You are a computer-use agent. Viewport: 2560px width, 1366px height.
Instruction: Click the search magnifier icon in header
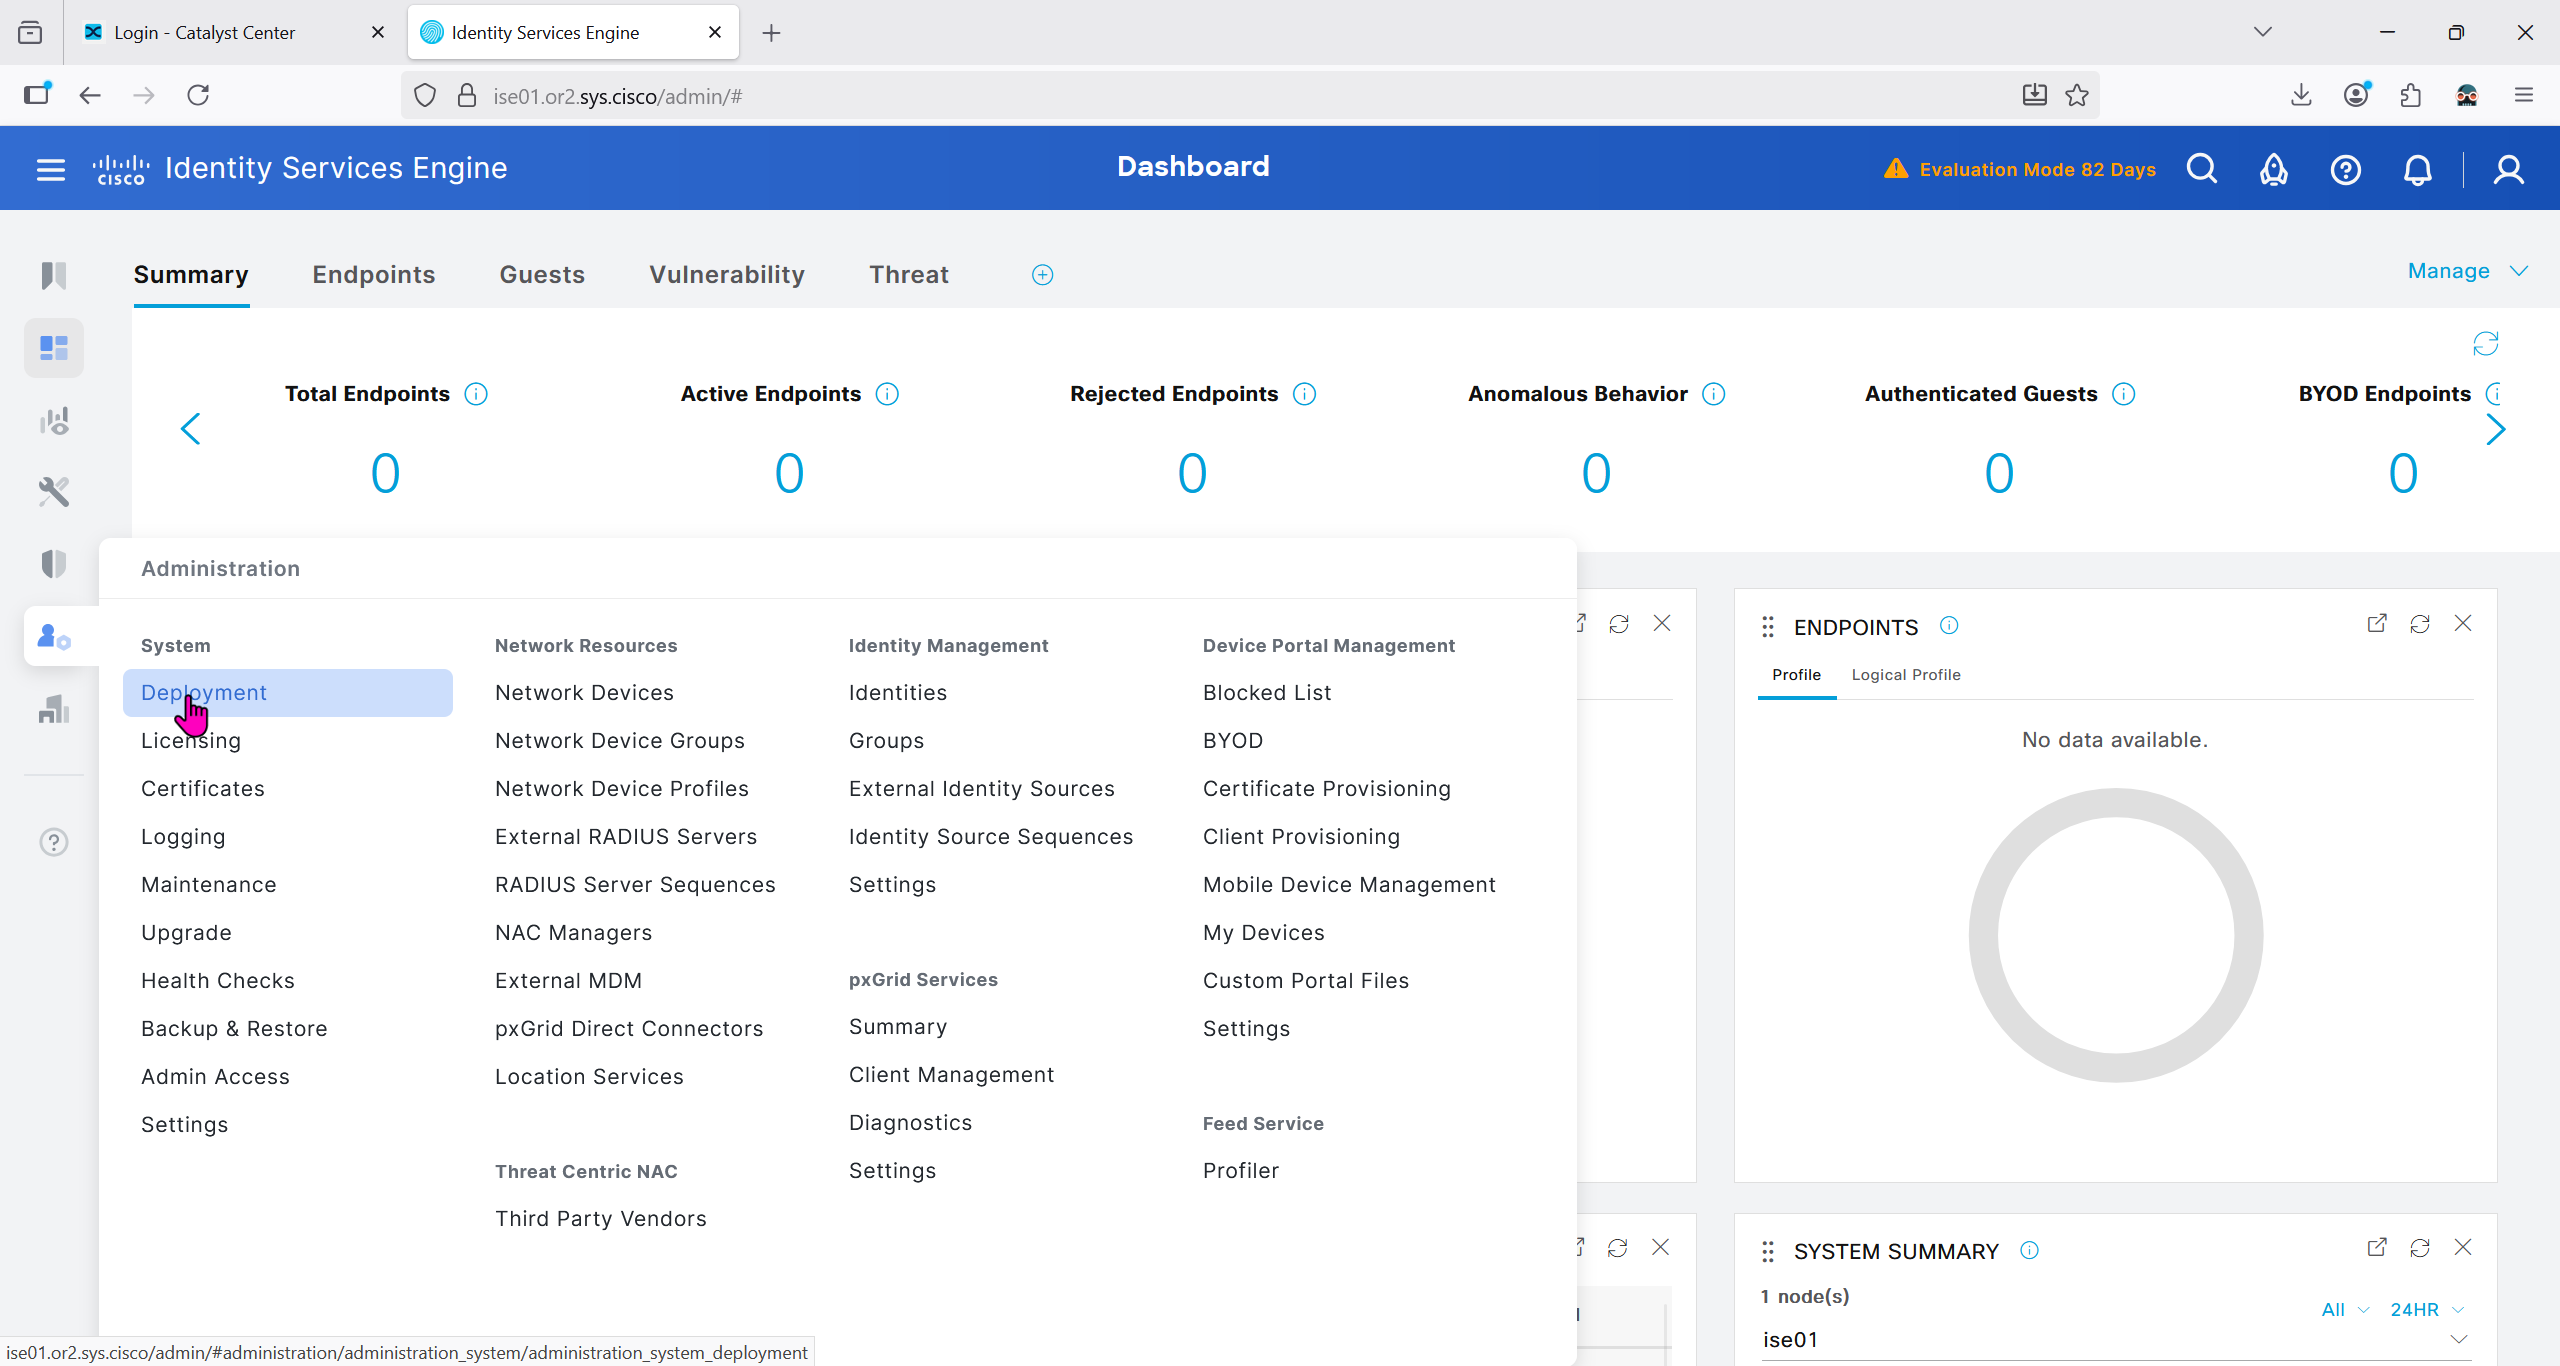2202,169
